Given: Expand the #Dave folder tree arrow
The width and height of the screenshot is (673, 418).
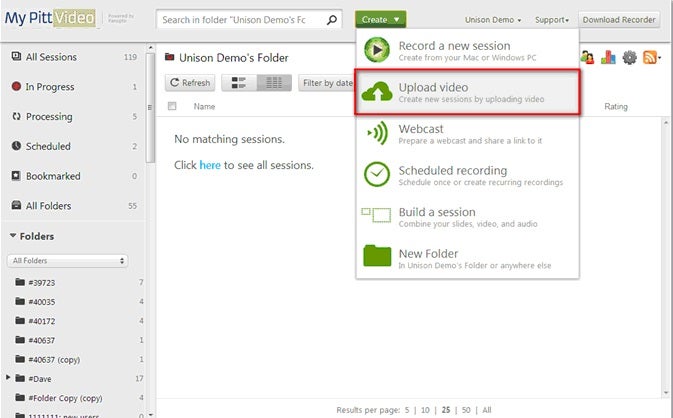Looking at the screenshot, I should point(8,378).
